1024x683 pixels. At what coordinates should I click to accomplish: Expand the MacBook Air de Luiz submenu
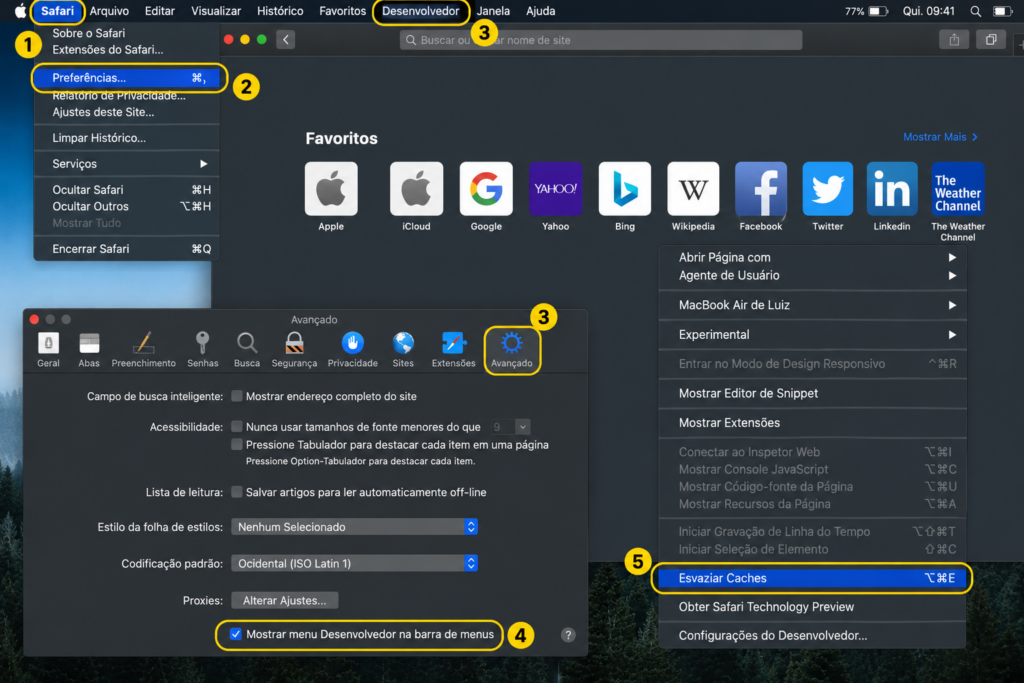coord(812,305)
